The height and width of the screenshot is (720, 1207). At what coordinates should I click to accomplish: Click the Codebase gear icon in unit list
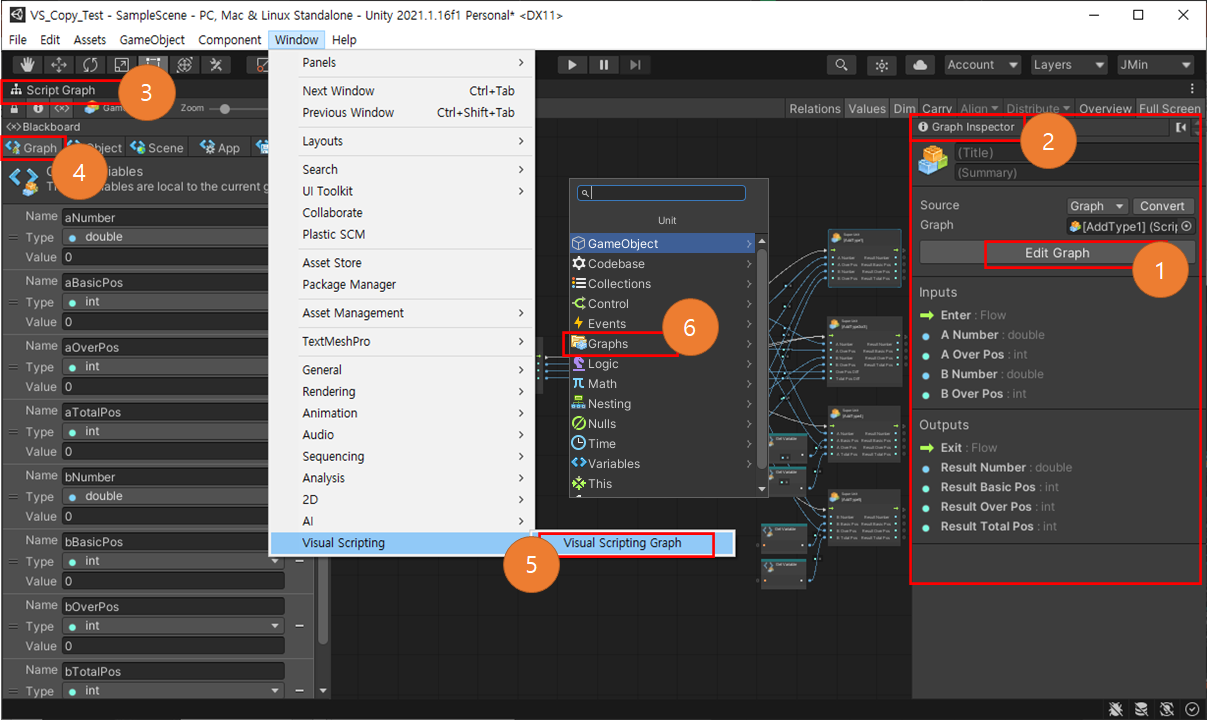(579, 264)
